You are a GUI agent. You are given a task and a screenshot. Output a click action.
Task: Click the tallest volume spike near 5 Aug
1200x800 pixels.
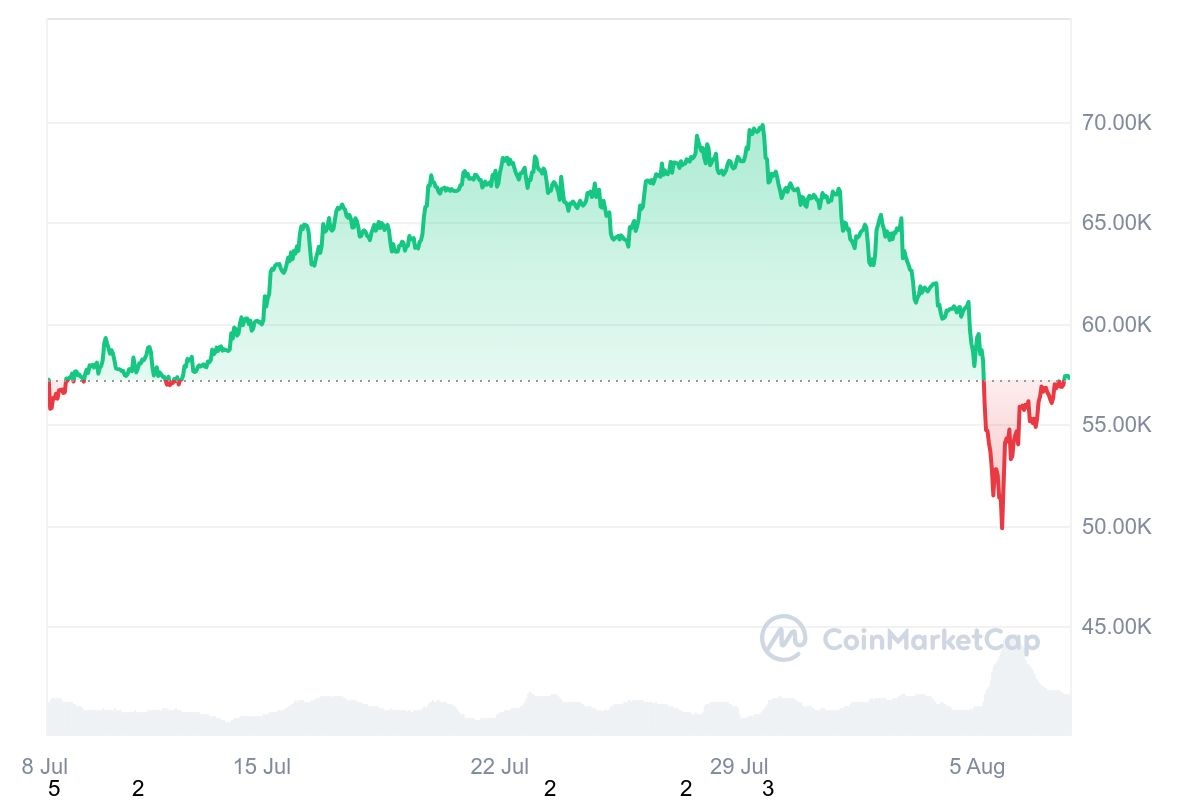point(1010,650)
